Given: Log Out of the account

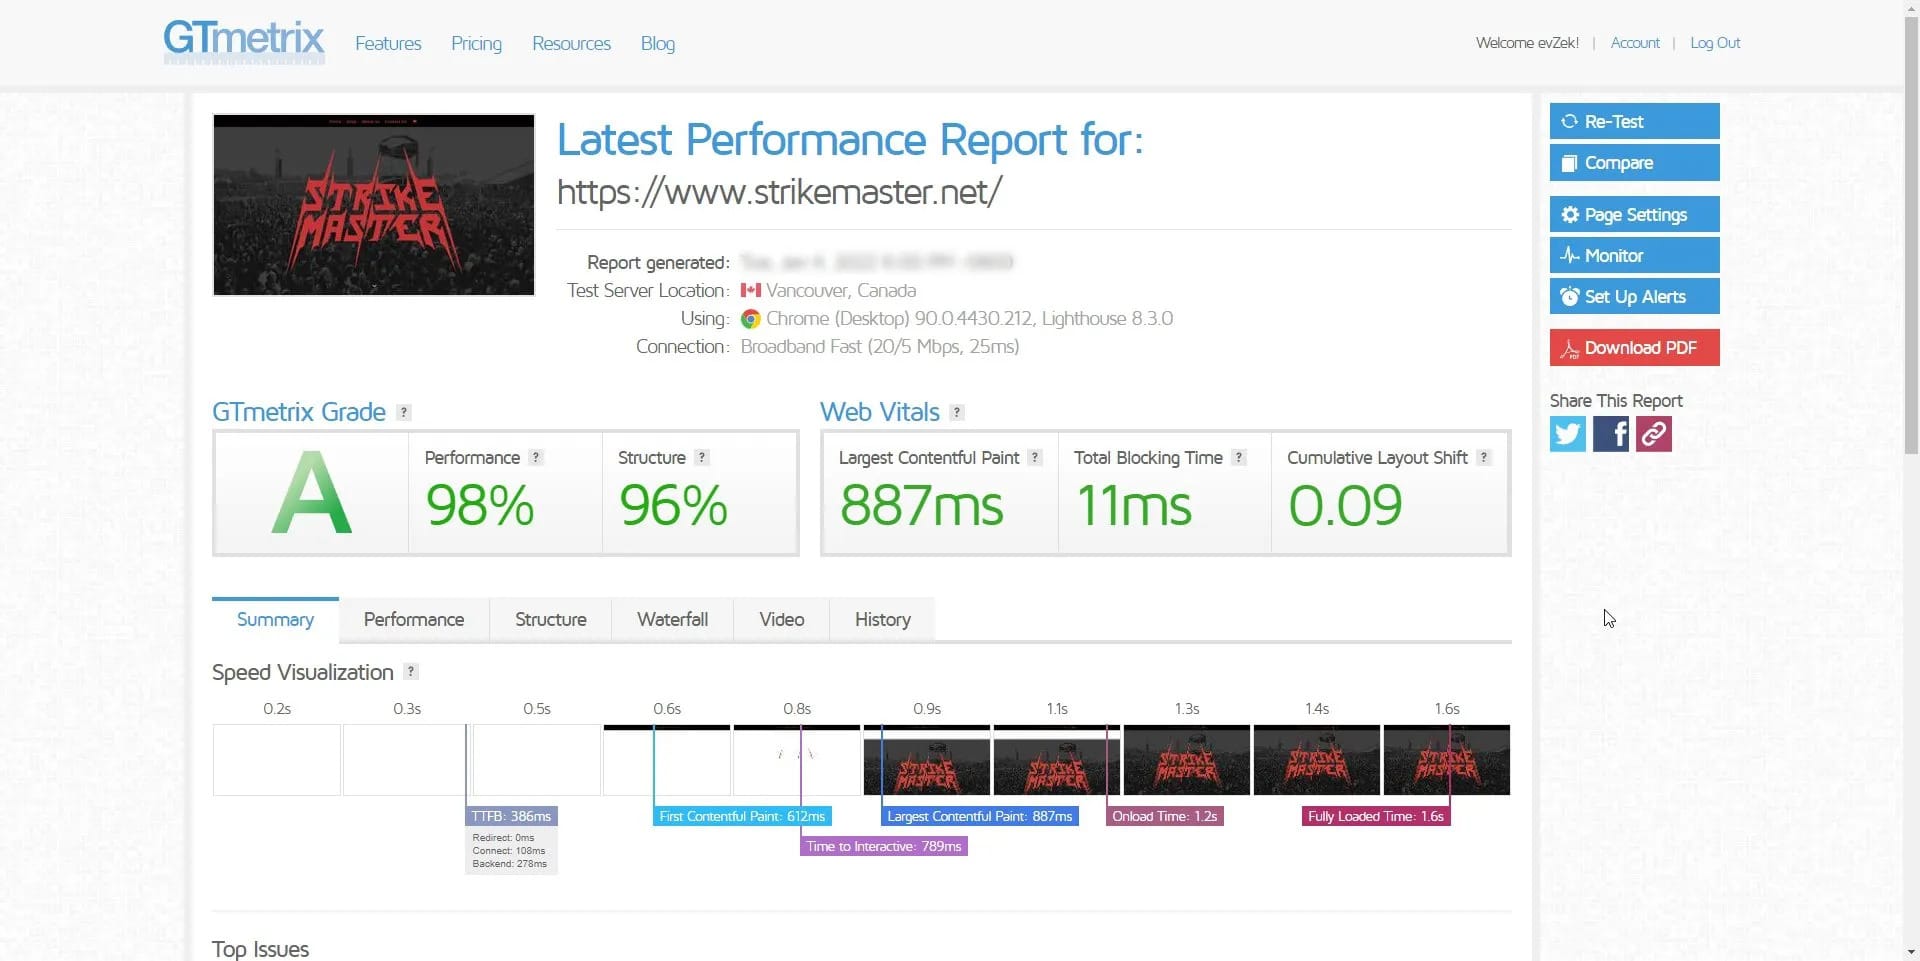Looking at the screenshot, I should (x=1715, y=42).
